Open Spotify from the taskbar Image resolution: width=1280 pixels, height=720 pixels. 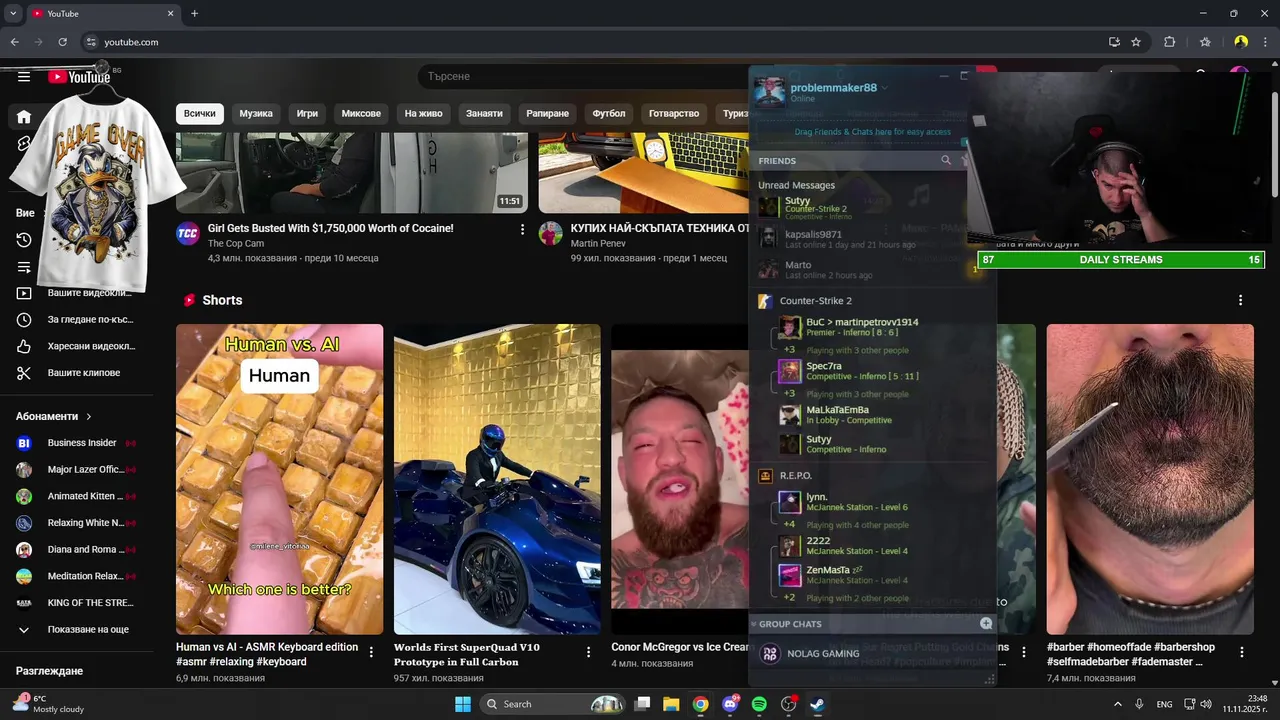pos(759,704)
